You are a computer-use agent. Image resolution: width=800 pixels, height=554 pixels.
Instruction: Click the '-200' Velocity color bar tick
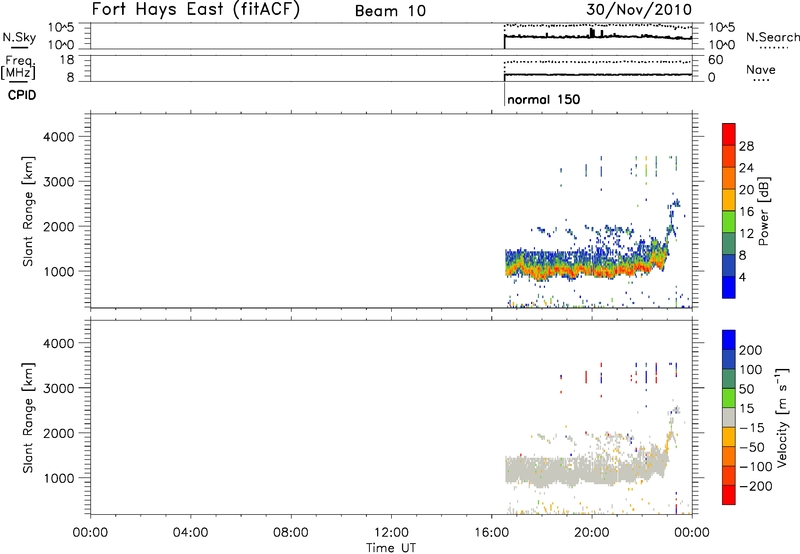pyautogui.click(x=756, y=486)
